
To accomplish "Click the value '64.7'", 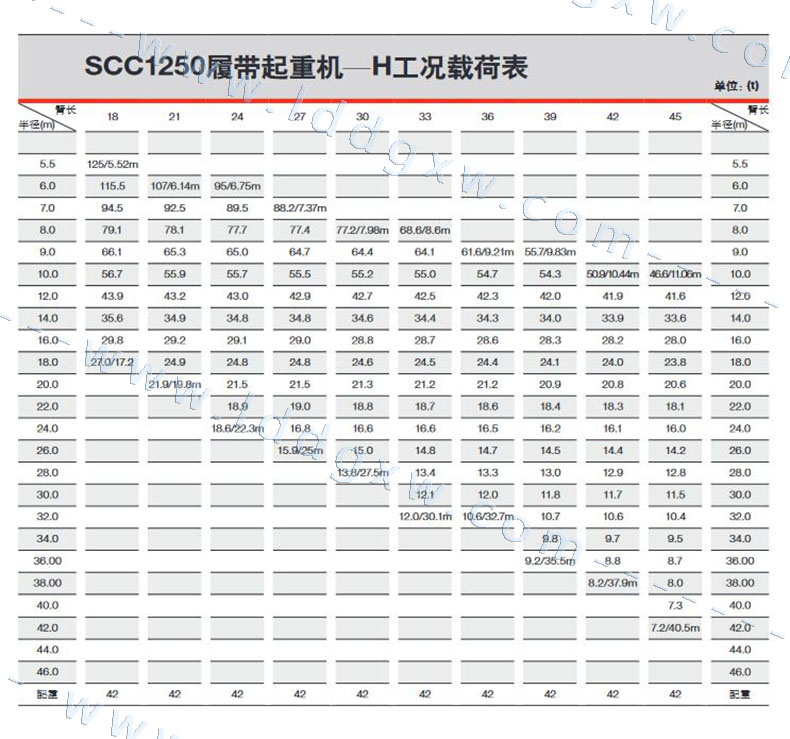I will [x=300, y=252].
